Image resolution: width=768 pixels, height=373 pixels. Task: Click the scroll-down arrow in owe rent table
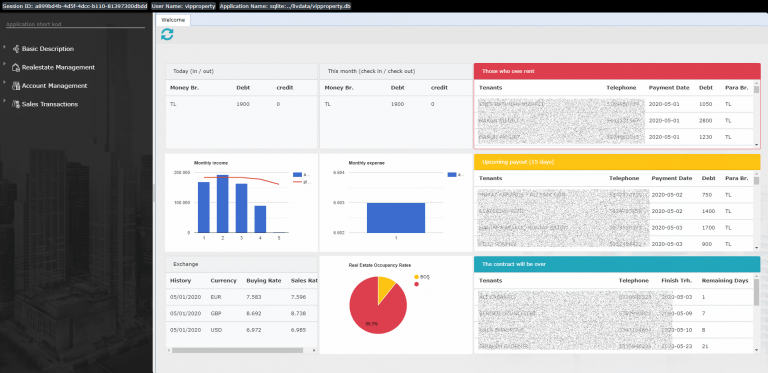[x=756, y=145]
